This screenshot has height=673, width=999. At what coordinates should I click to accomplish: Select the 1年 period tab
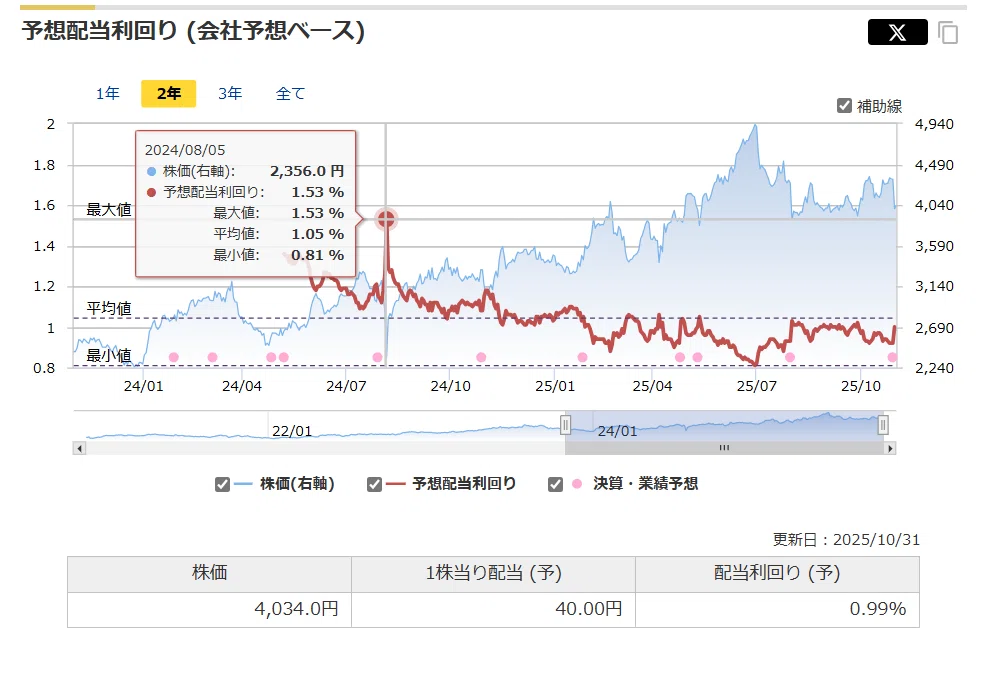[x=108, y=94]
